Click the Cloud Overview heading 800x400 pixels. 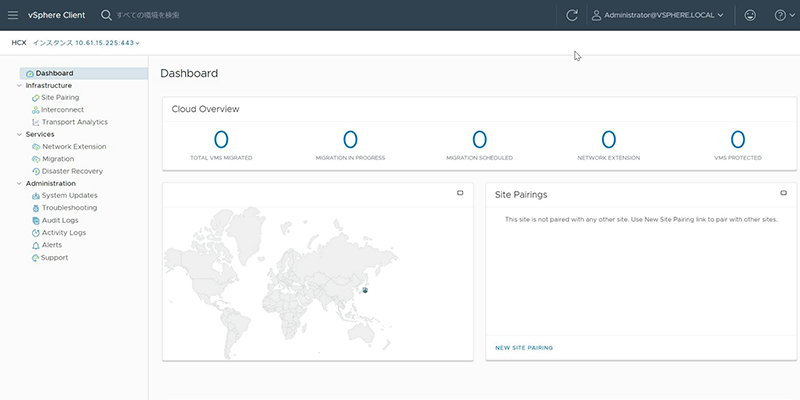click(x=205, y=109)
